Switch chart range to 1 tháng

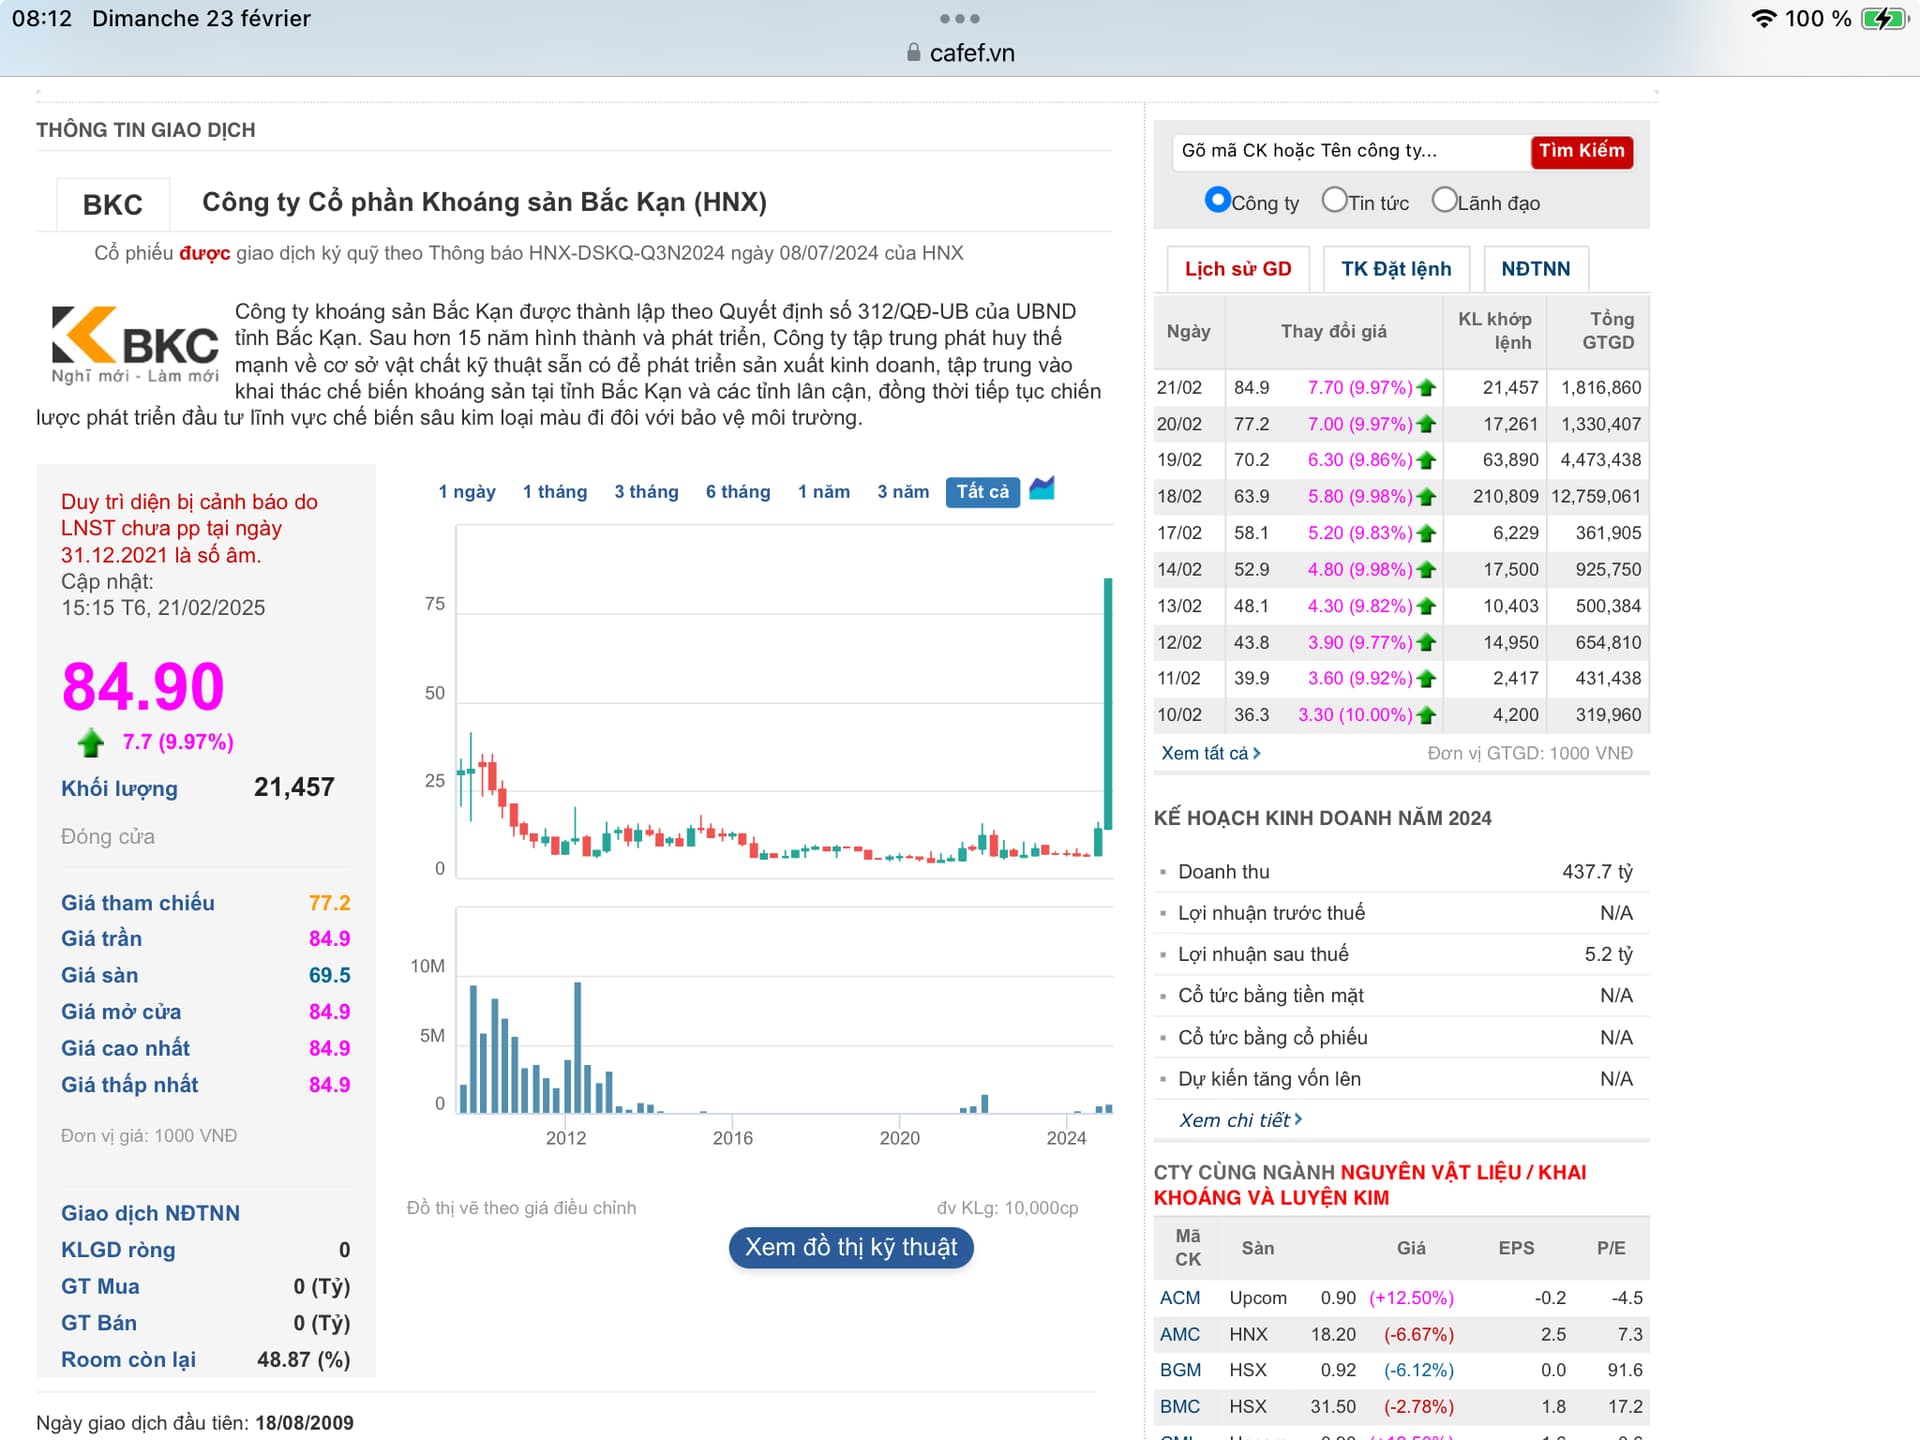click(554, 492)
